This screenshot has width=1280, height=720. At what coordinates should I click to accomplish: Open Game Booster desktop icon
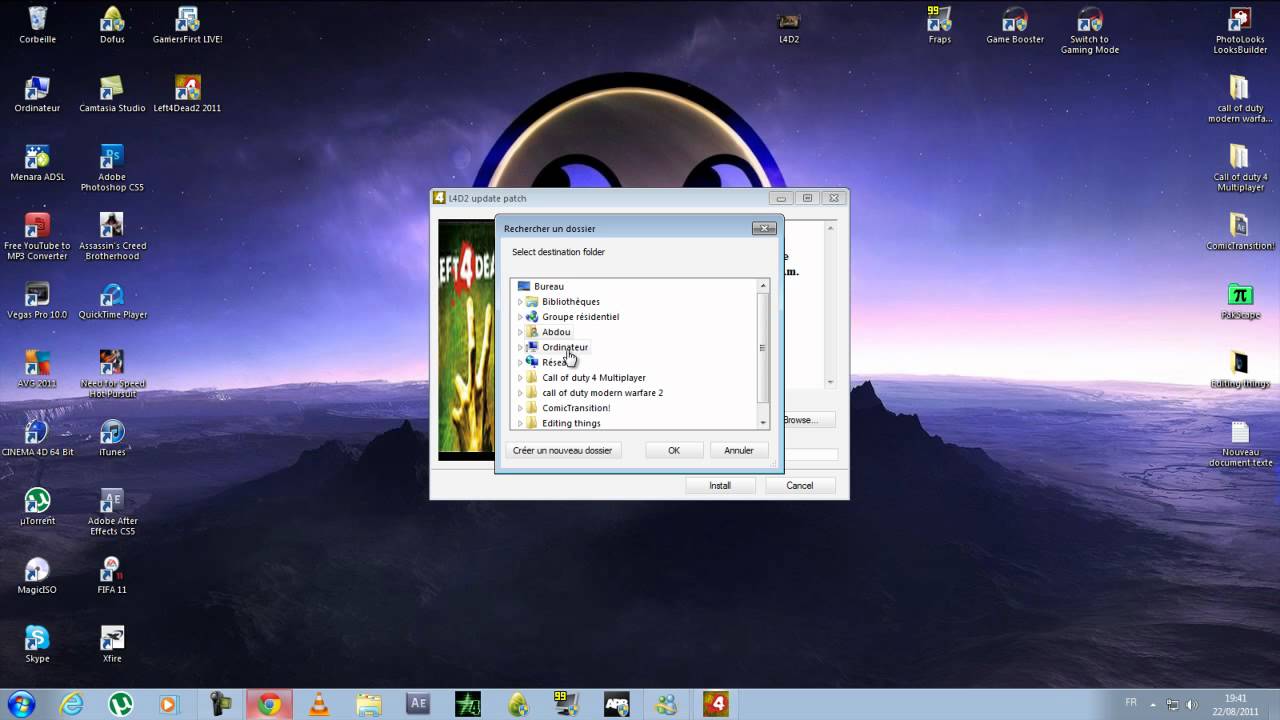point(1014,25)
